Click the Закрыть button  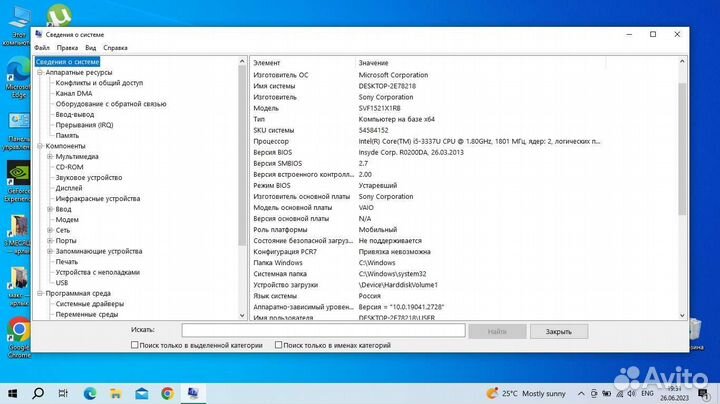point(559,331)
